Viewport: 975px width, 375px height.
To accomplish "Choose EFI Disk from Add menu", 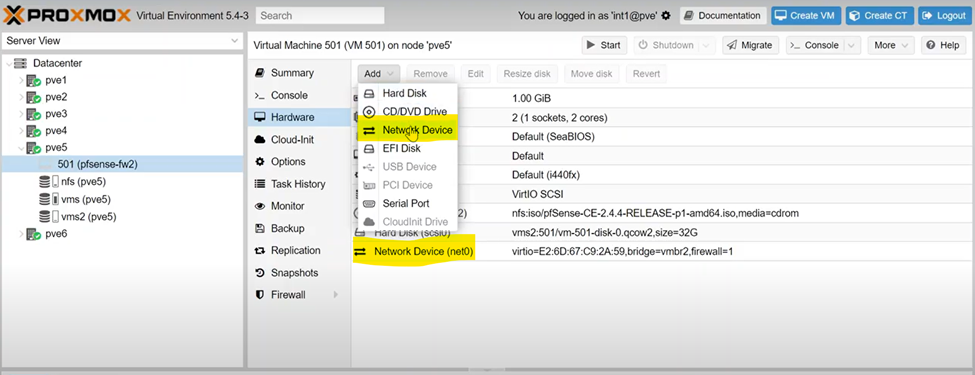I will coord(407,149).
